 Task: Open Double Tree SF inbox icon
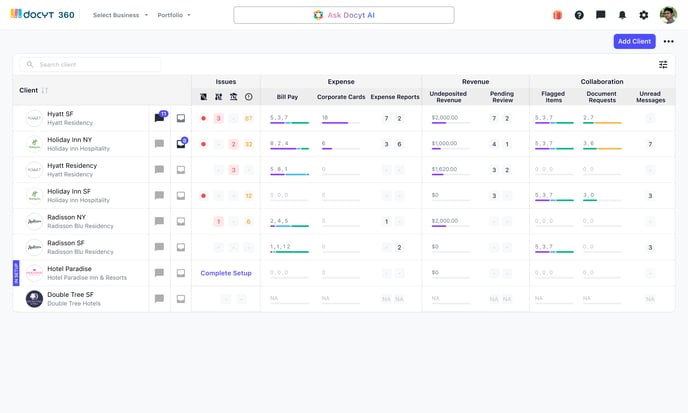181,299
